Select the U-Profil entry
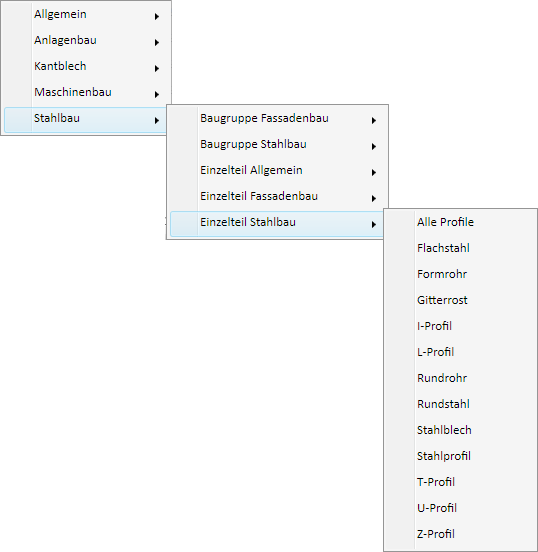The height and width of the screenshot is (552, 538). 460,508
